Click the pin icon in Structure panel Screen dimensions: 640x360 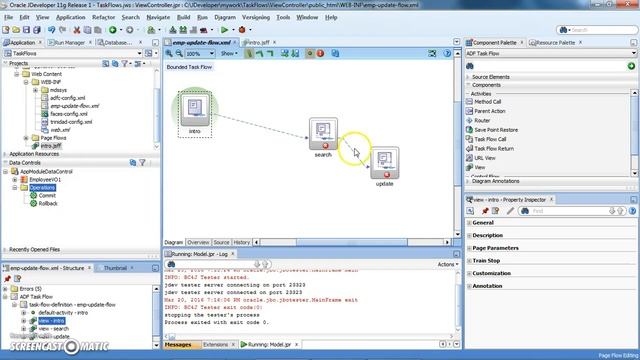pyautogui.click(x=7, y=279)
